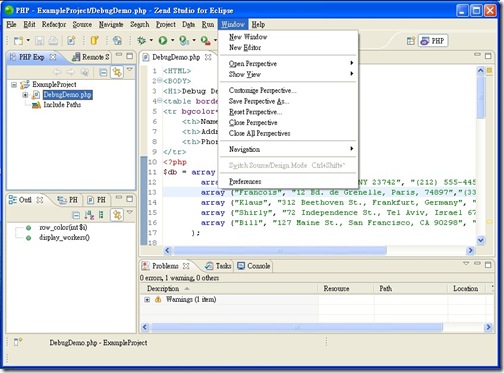Open the Run menu
The image size is (504, 373).
coord(208,24)
